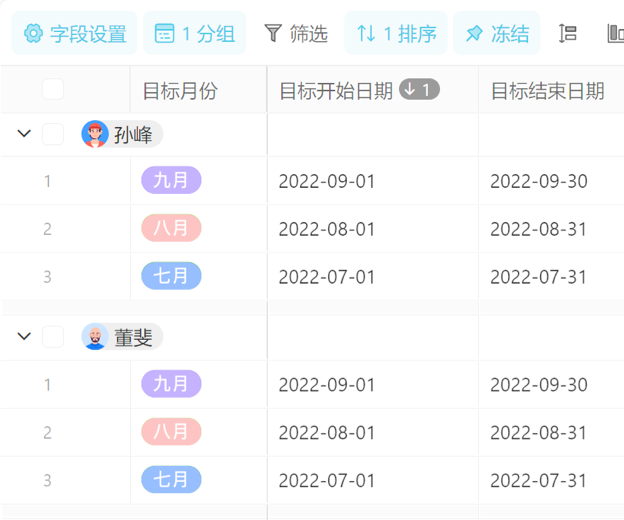This screenshot has height=520, width=624.
Task: Open the row height icon
Action: click(568, 34)
